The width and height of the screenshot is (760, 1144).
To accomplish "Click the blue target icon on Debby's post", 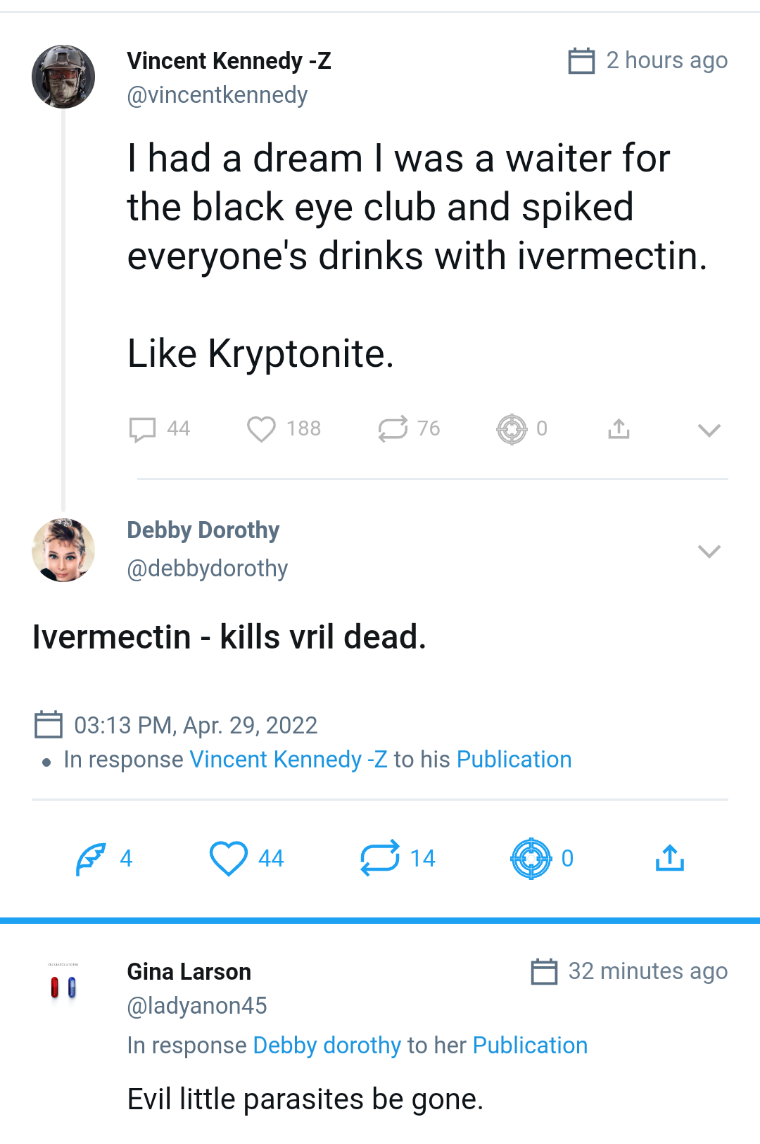I will pos(530,858).
